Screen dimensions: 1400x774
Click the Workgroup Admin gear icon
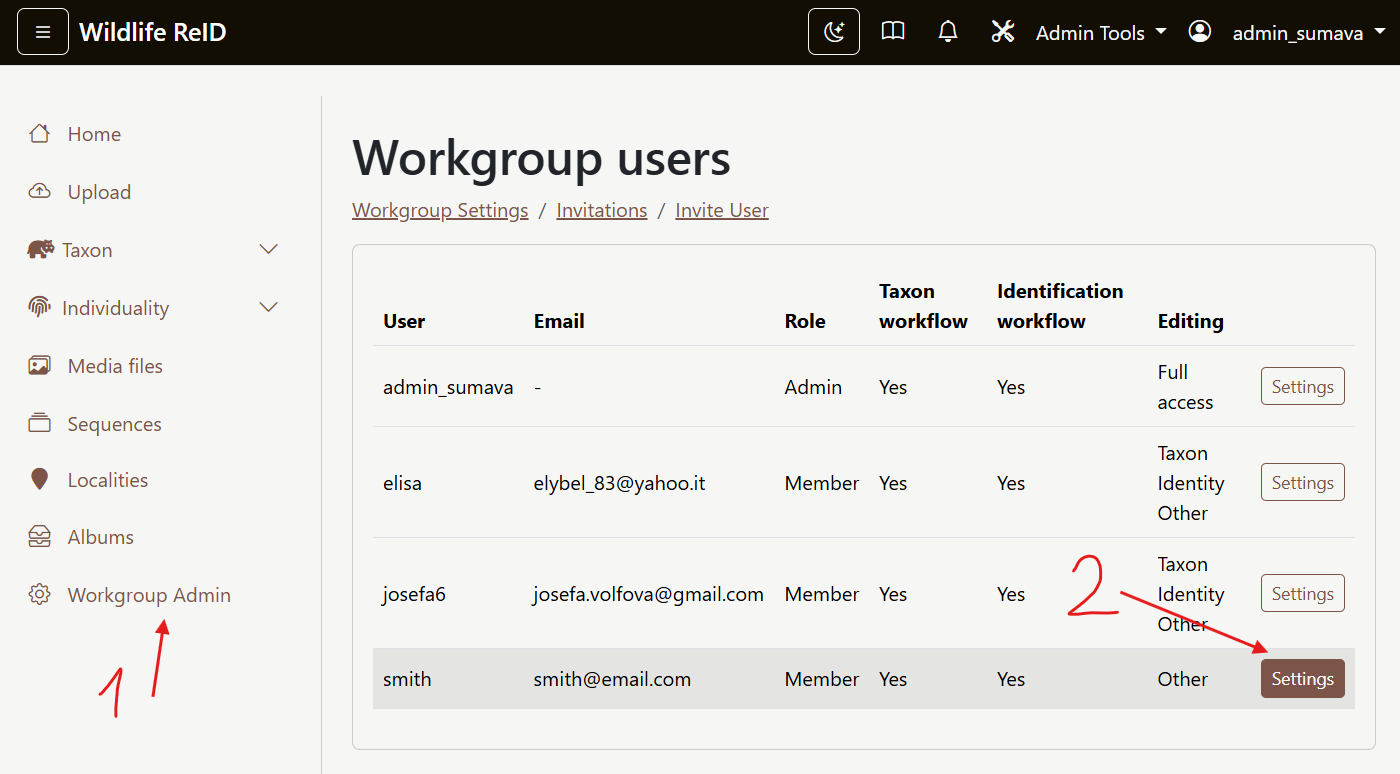pyautogui.click(x=40, y=595)
